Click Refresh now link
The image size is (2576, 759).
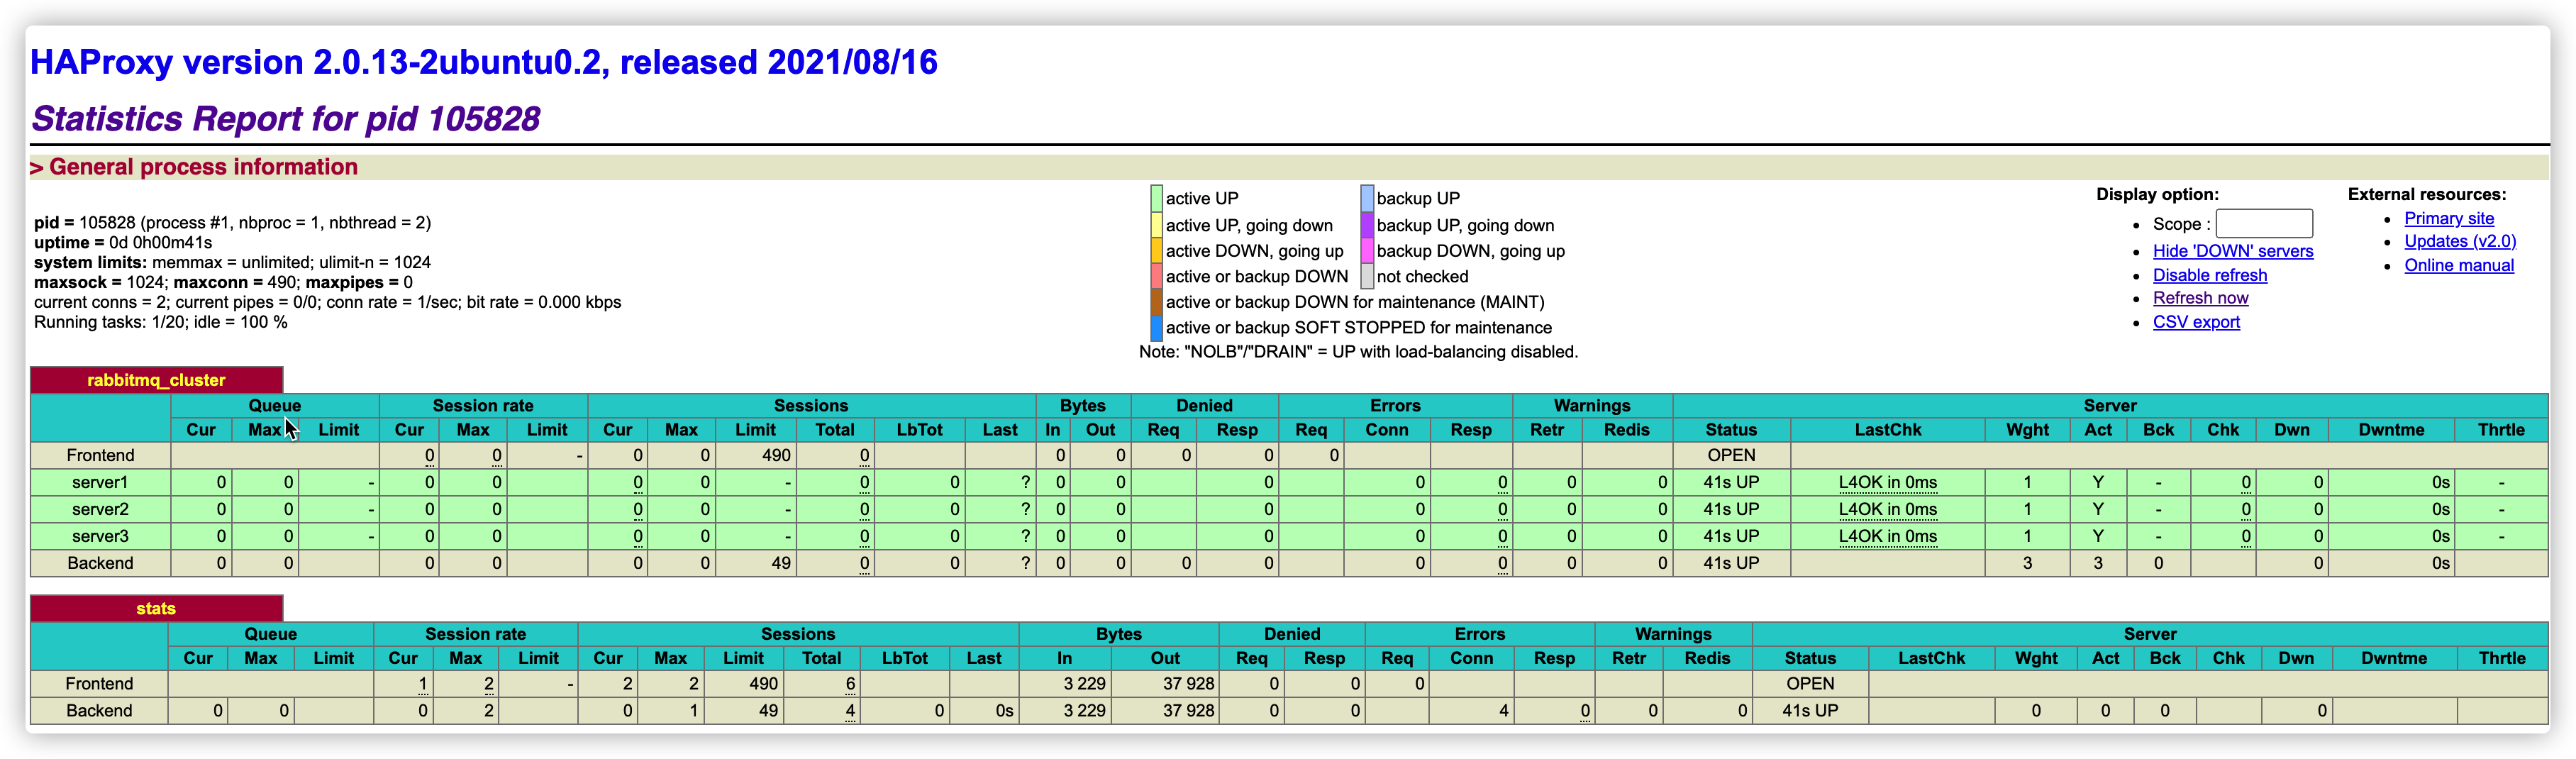pyautogui.click(x=2200, y=298)
